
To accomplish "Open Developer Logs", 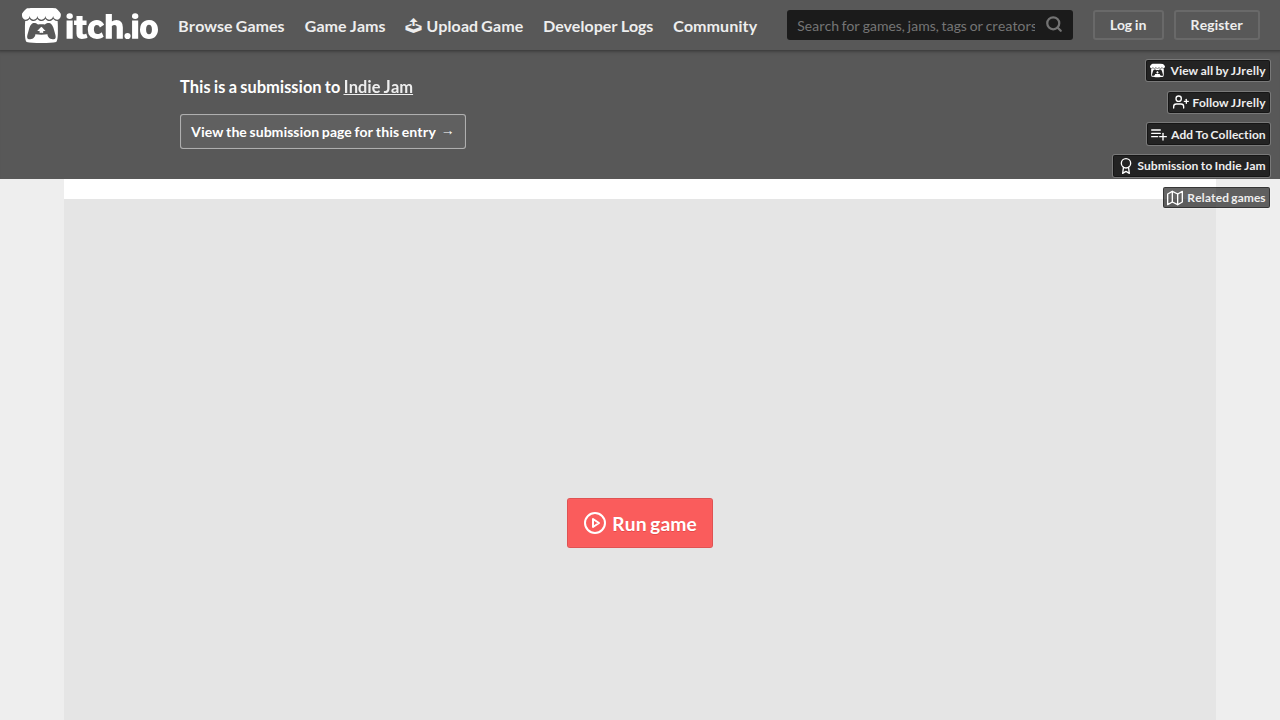I will click(x=598, y=26).
